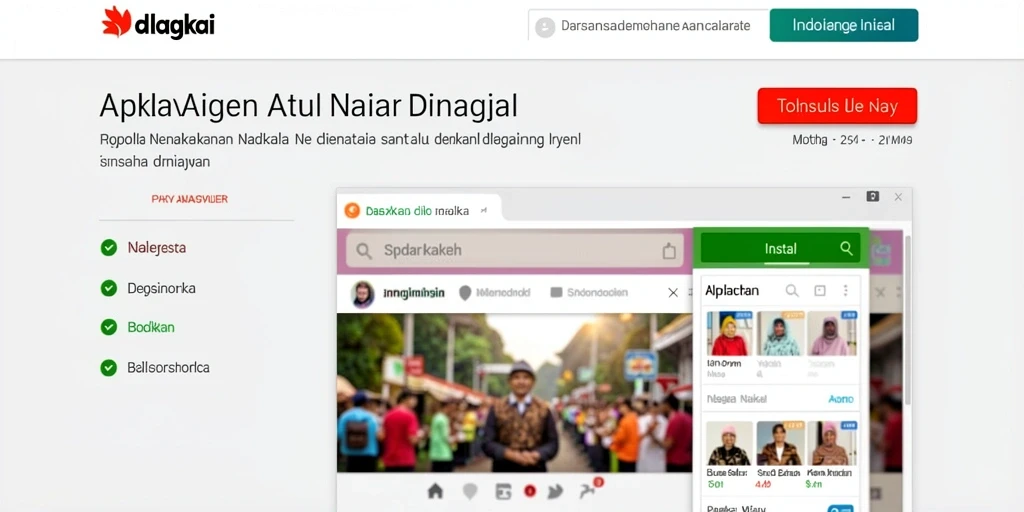Viewport: 1024px width, 512px height.
Task: Open the Kem Jnodan product thumbnail
Action: click(831, 443)
